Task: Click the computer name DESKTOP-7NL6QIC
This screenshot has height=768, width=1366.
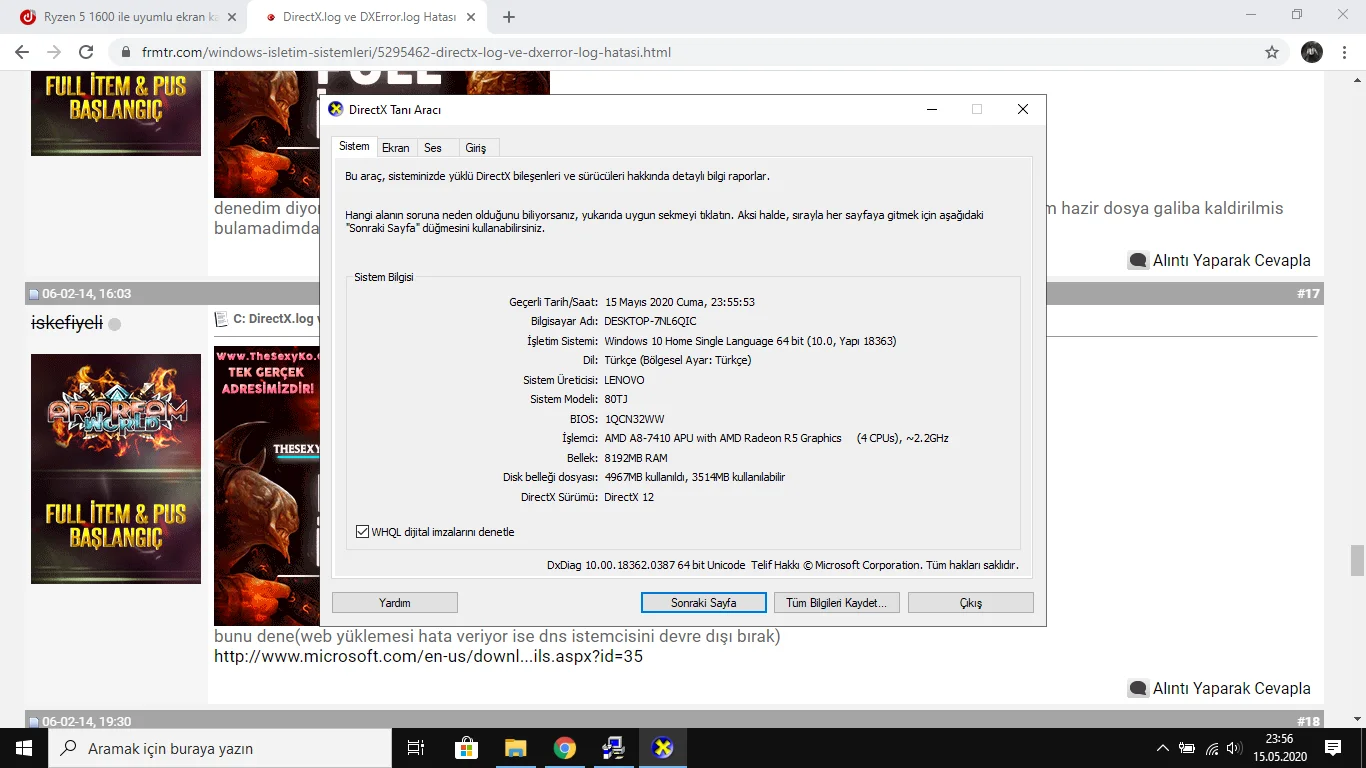Action: tap(650, 322)
